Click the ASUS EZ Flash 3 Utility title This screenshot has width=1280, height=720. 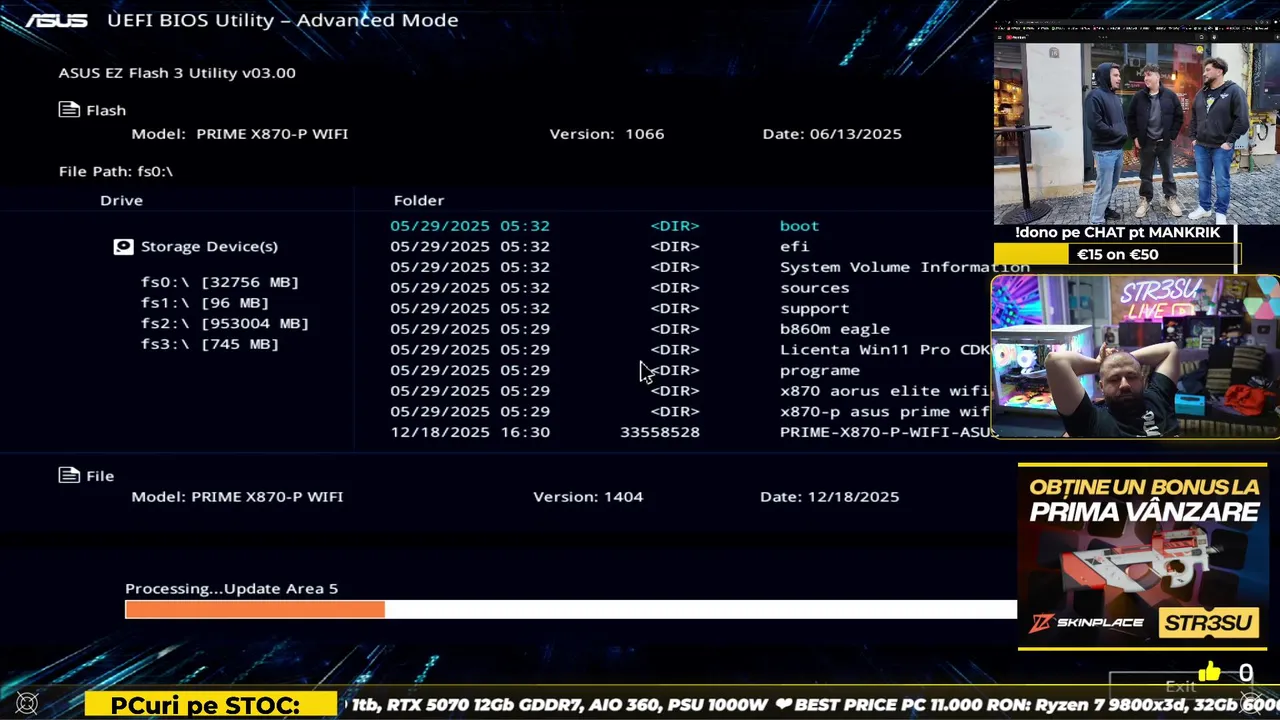pyautogui.click(x=177, y=73)
